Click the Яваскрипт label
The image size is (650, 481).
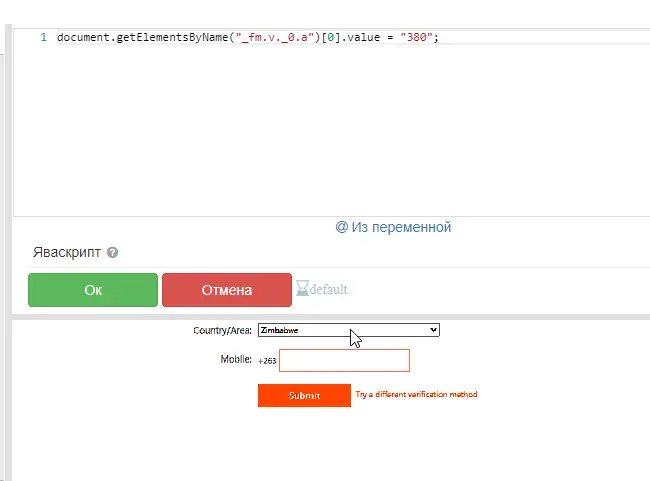(x=67, y=253)
